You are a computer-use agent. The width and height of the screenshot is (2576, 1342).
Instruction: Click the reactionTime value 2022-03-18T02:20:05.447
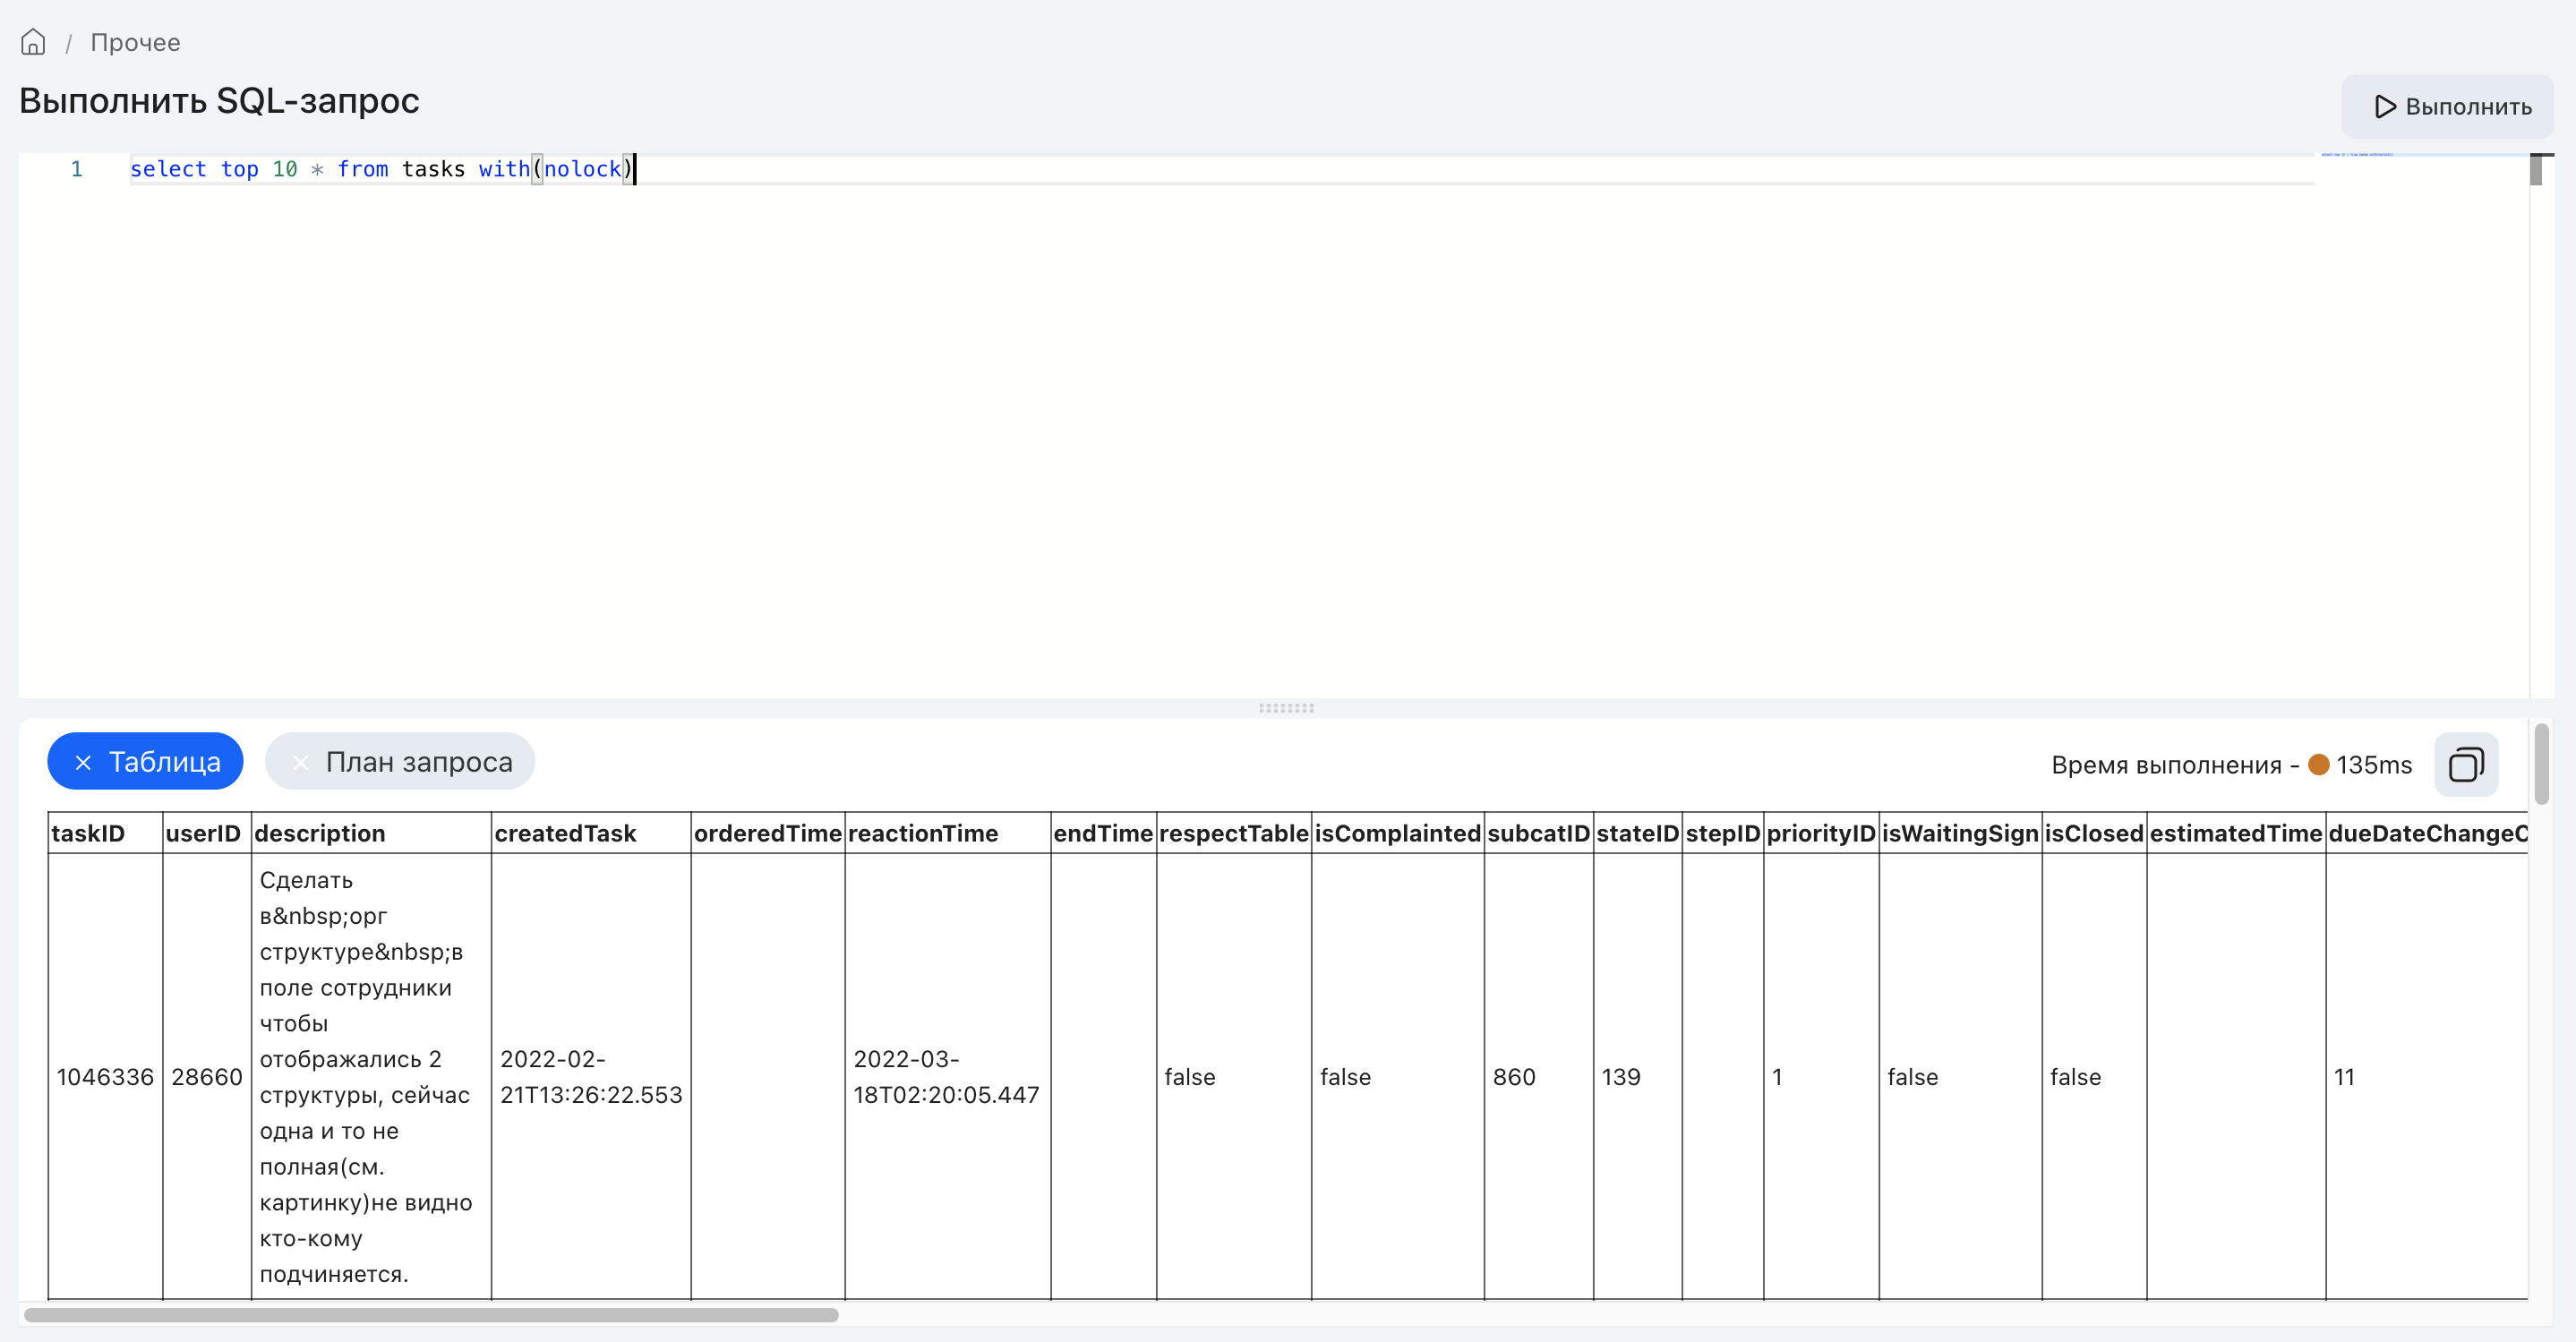pos(946,1077)
